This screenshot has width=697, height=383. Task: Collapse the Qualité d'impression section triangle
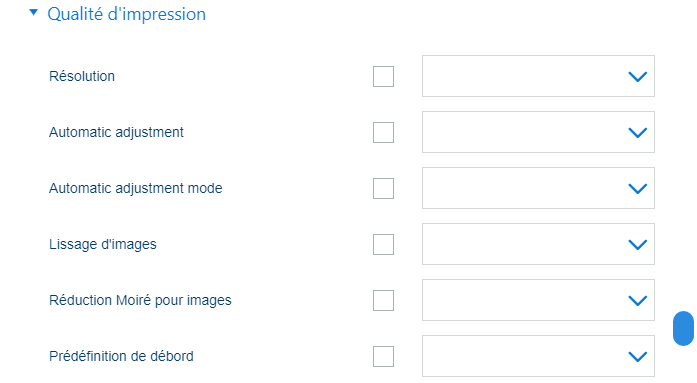click(33, 13)
